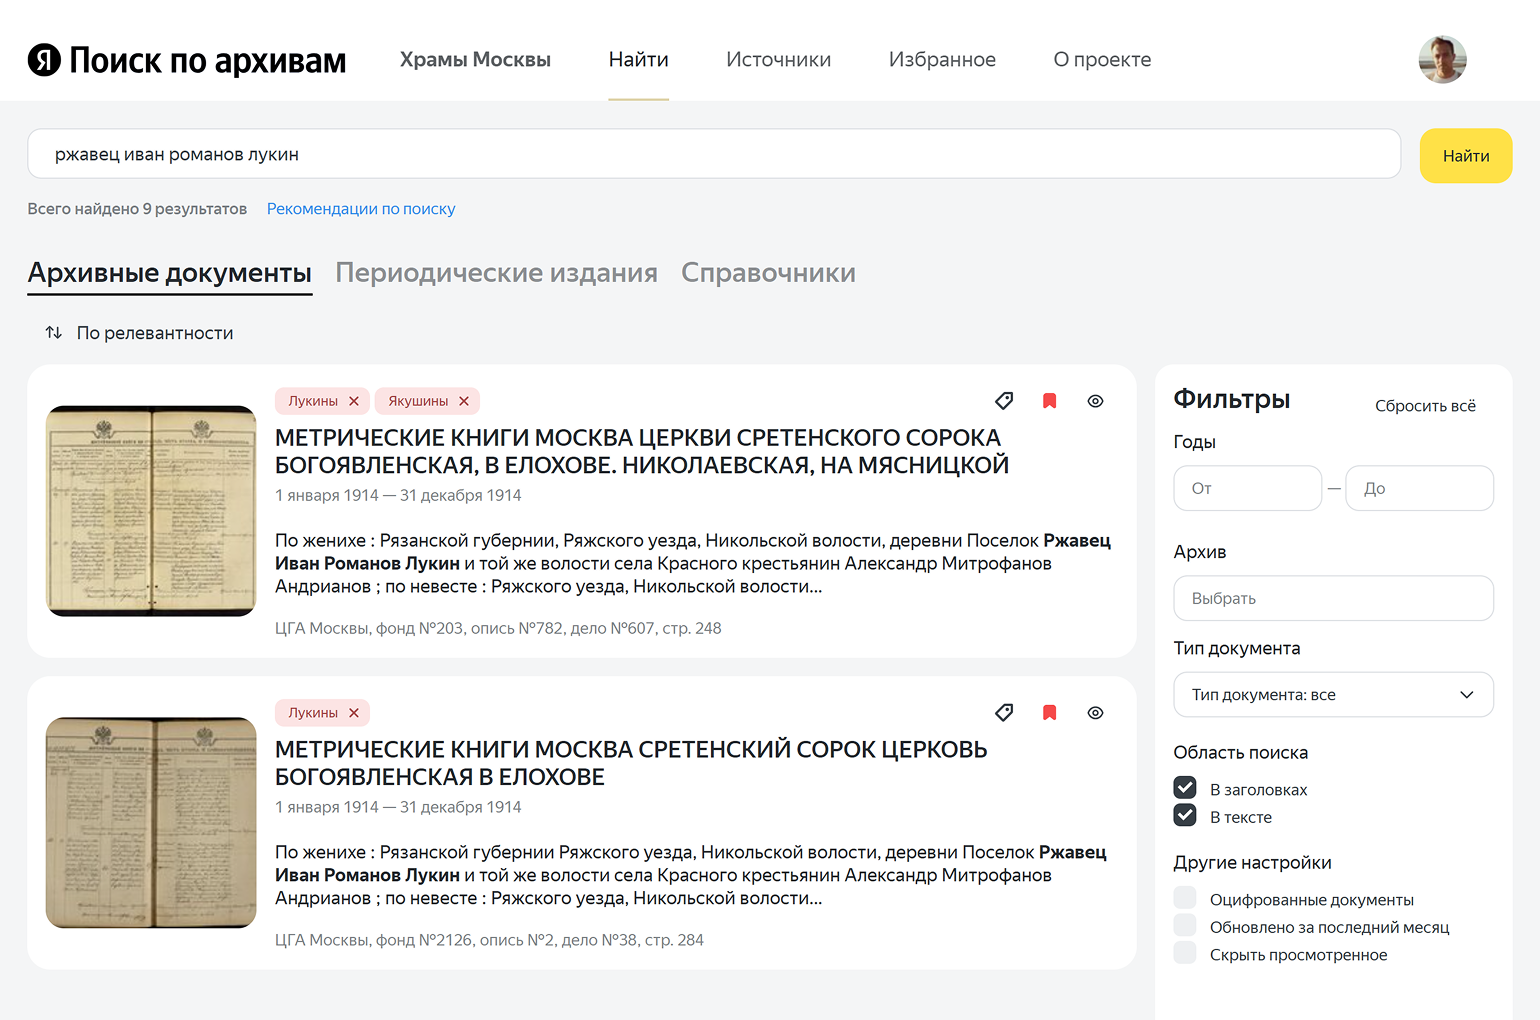
Task: Click the yellow Найти button
Action: click(x=1465, y=155)
